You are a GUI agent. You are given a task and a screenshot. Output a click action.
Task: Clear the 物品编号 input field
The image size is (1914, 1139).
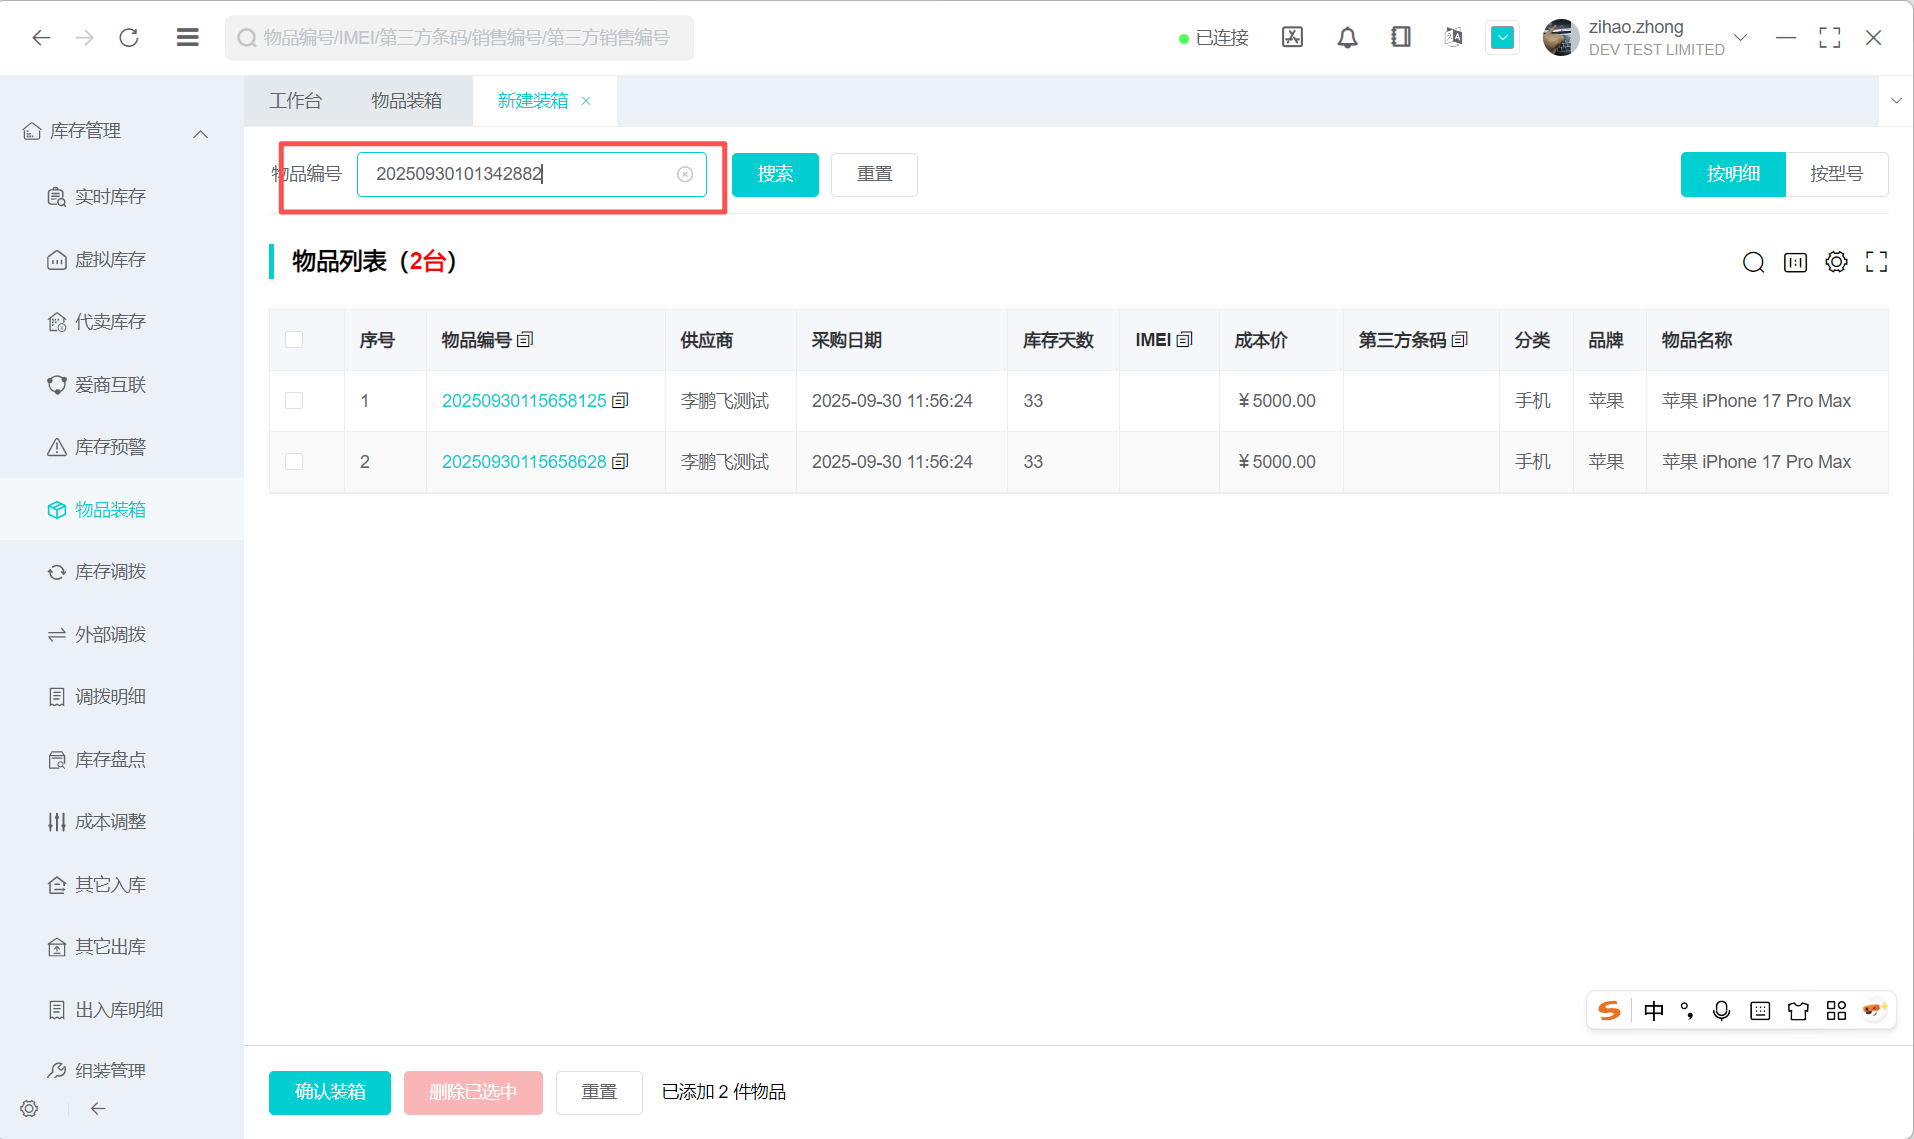pos(685,174)
